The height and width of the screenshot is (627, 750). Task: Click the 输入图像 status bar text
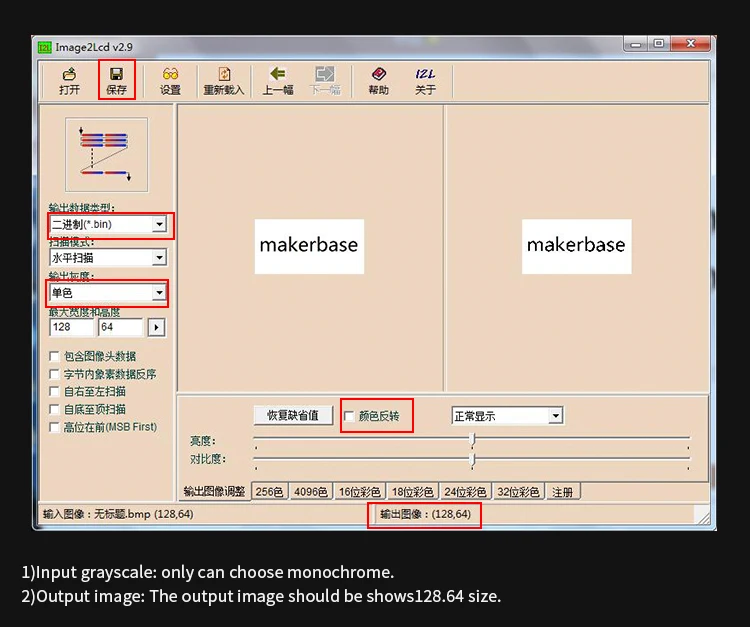coord(118,514)
